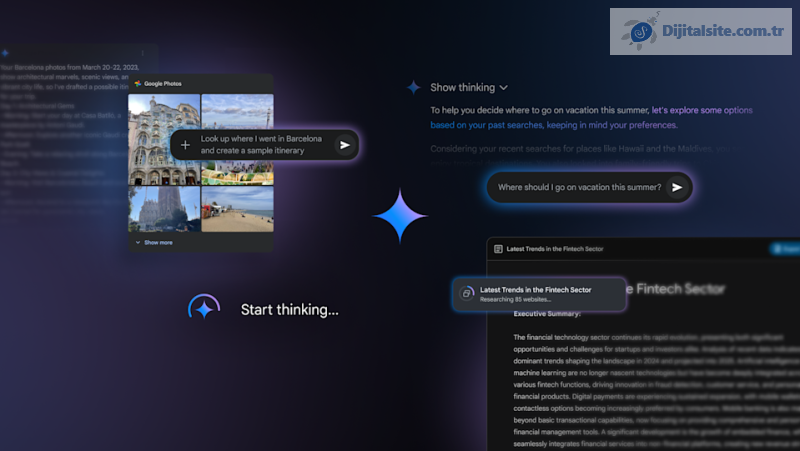
Task: Open the three-dot menu on Barcelona response
Action: (x=141, y=52)
